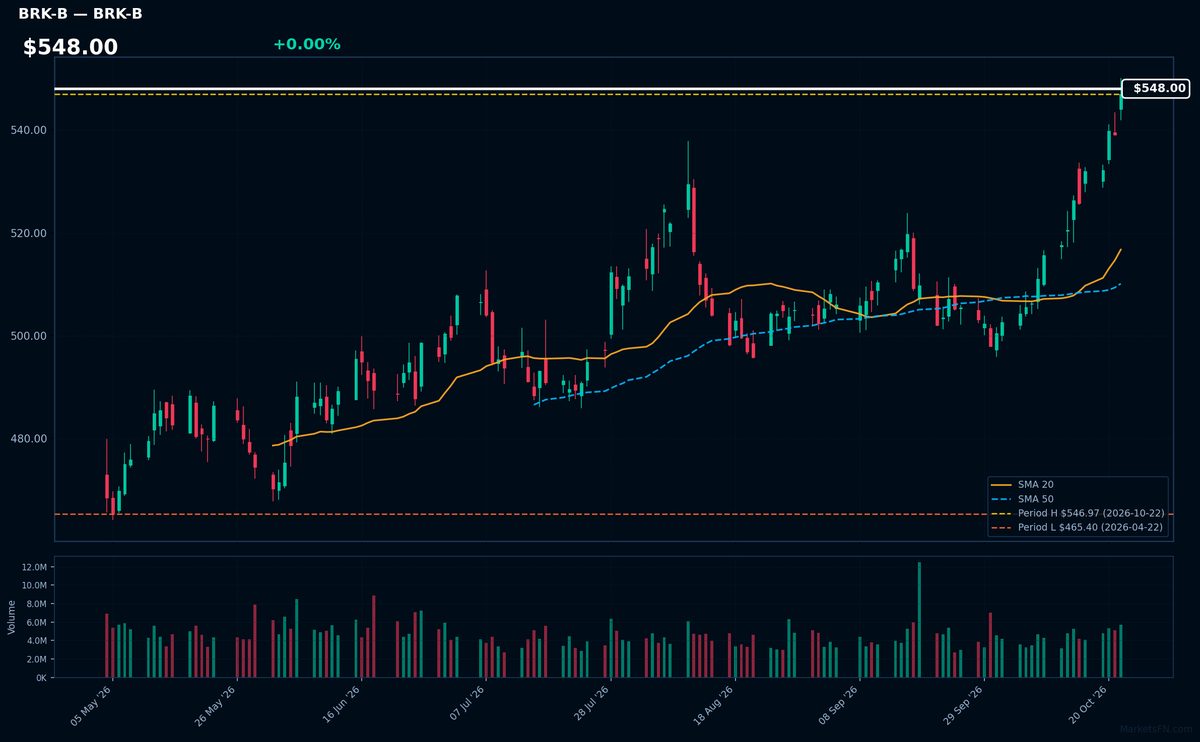Click the 05 May '26 date label
The height and width of the screenshot is (742, 1200).
coord(92,707)
